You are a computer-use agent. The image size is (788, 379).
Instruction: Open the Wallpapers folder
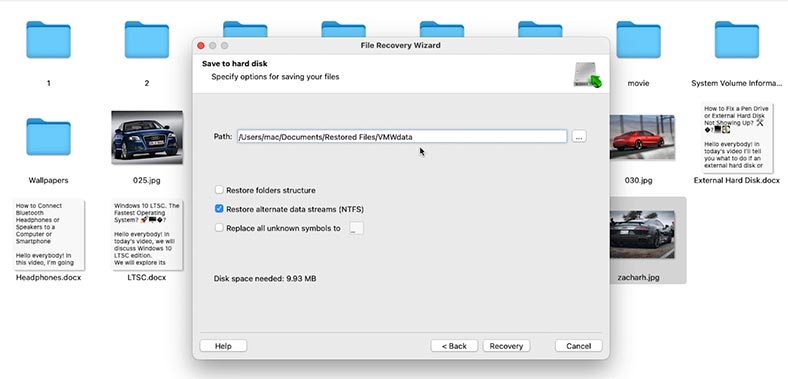[48, 137]
